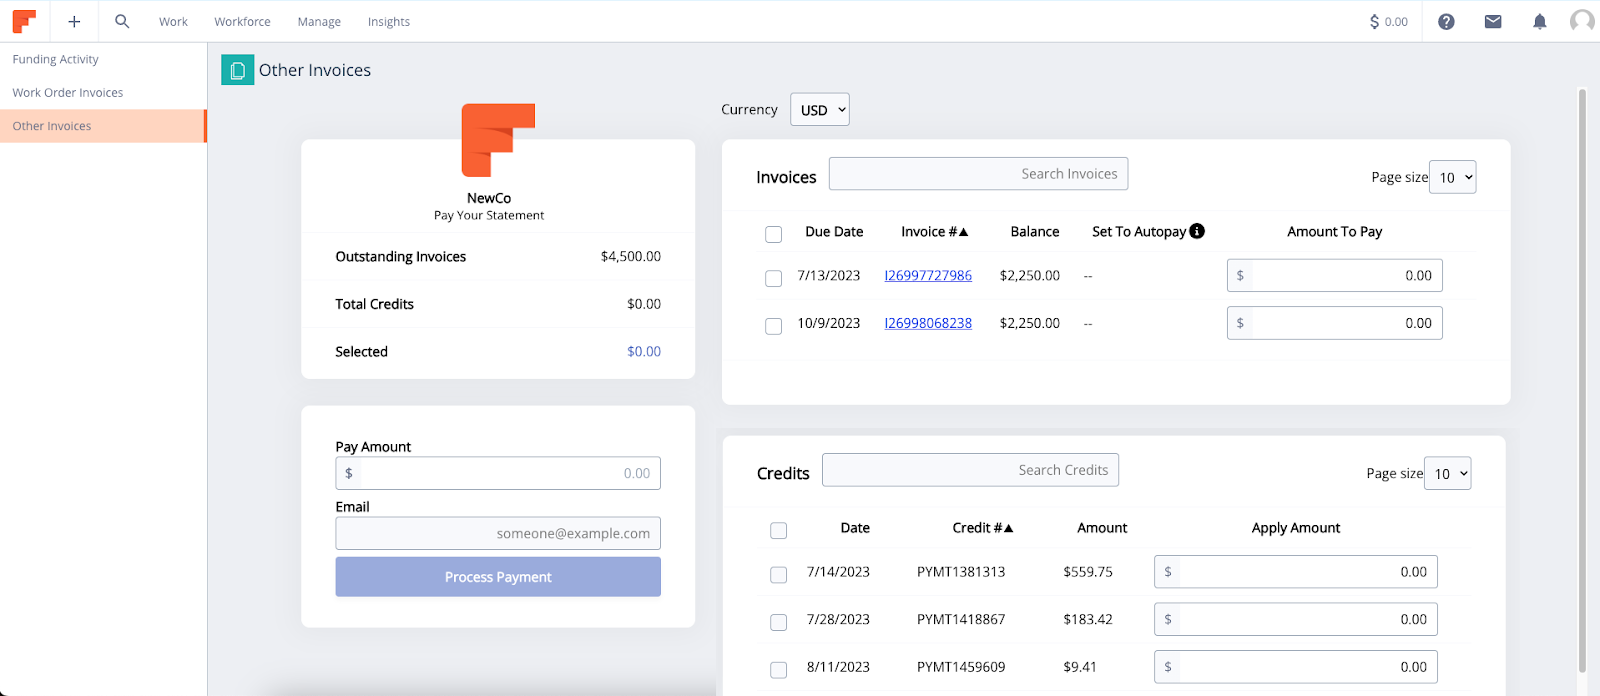This screenshot has height=696, width=1600.
Task: Open the Invoices page size dropdown
Action: (1452, 177)
